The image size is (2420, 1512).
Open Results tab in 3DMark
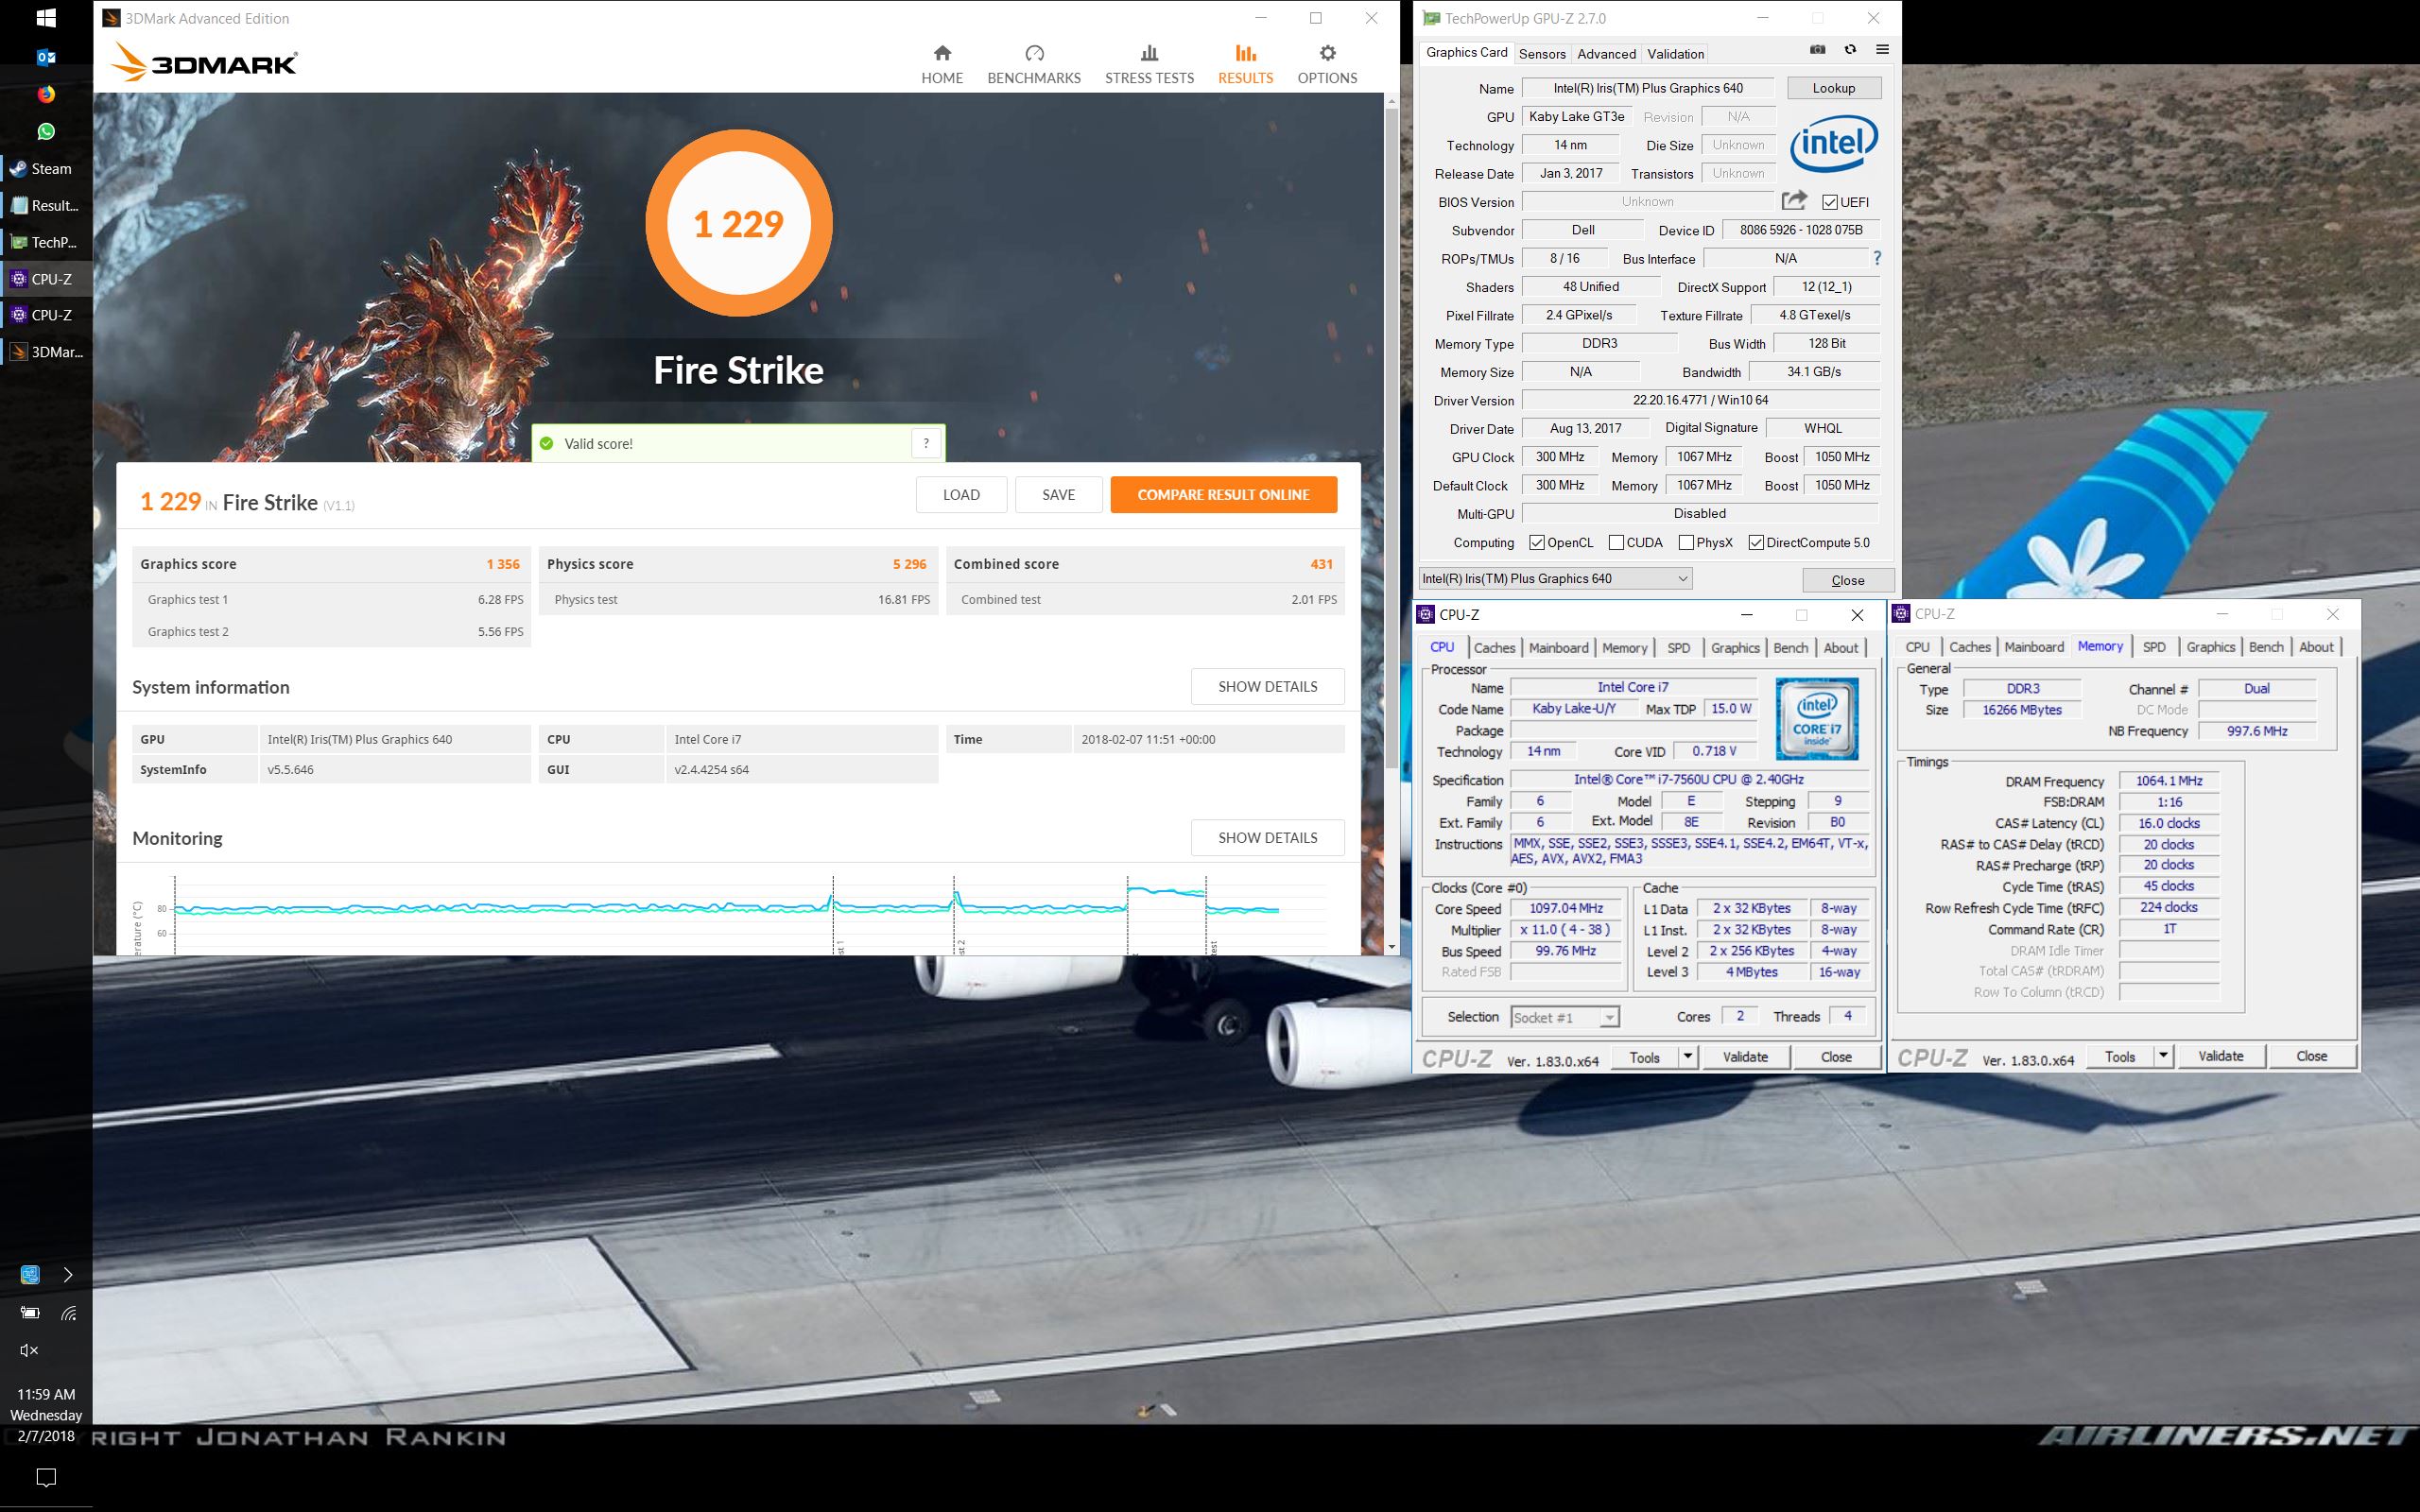pos(1245,64)
